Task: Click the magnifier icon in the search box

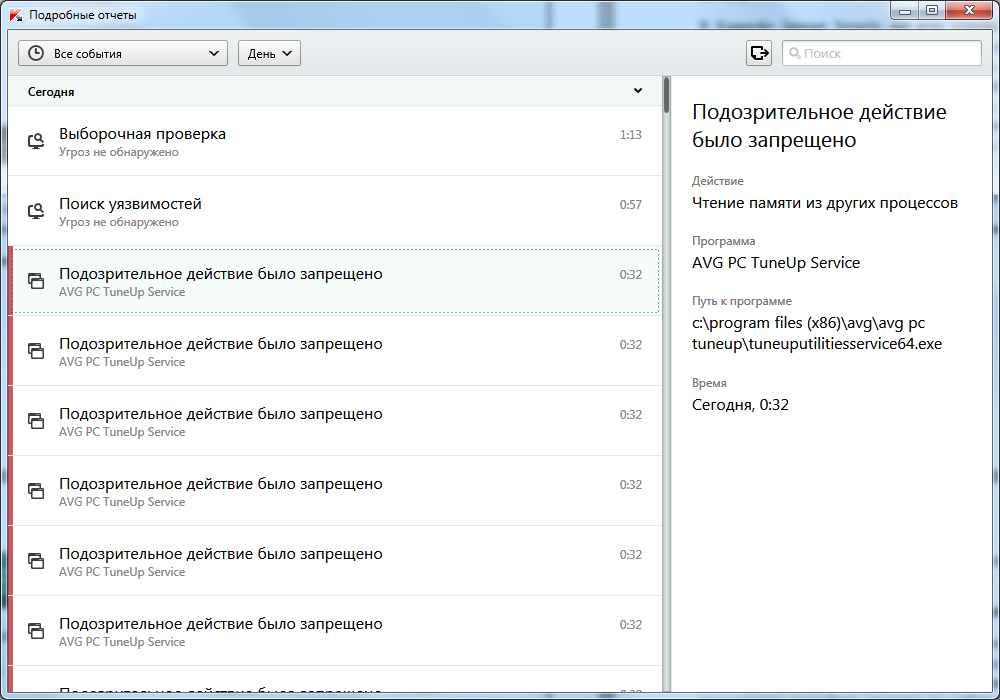Action: 794,53
